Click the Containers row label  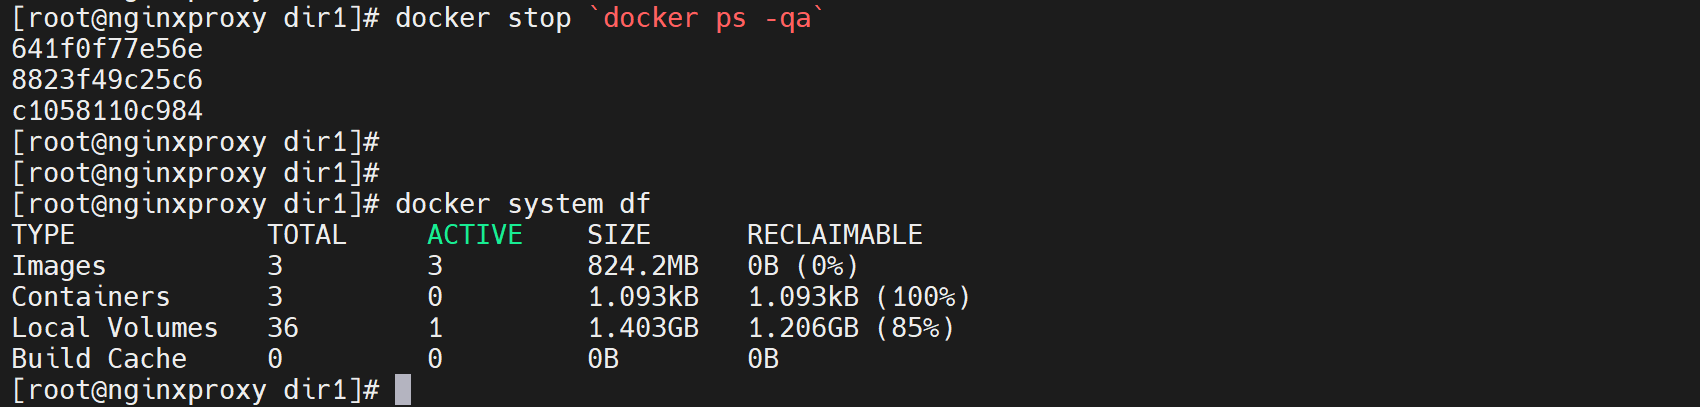pyautogui.click(x=91, y=297)
